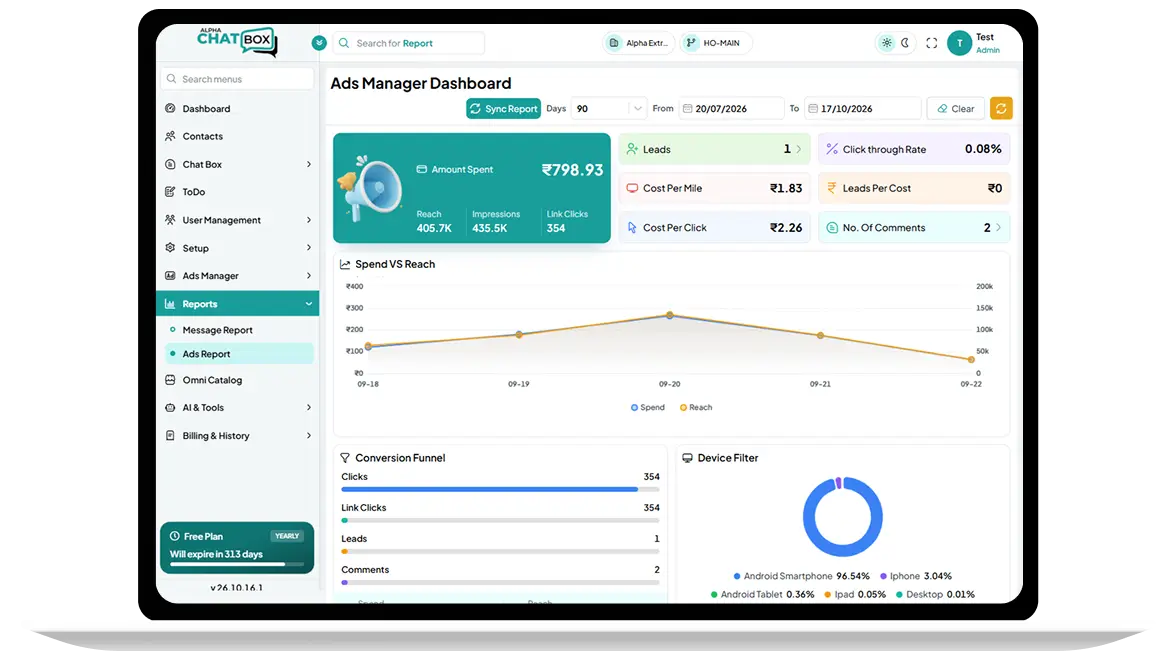Image resolution: width=1176 pixels, height=660 pixels.
Task: Click the From date field 20/07/2026
Action: pyautogui.click(x=731, y=109)
